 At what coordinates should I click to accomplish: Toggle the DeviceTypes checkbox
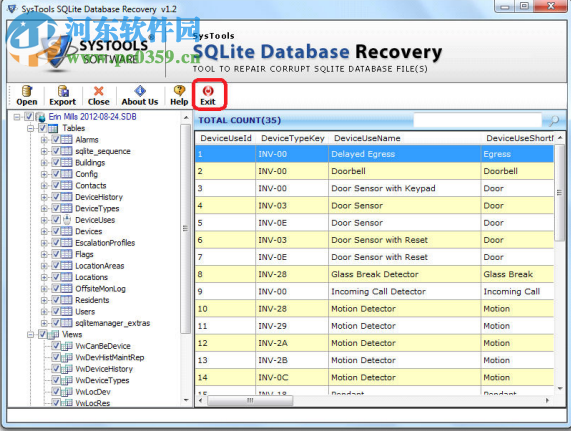[56, 208]
